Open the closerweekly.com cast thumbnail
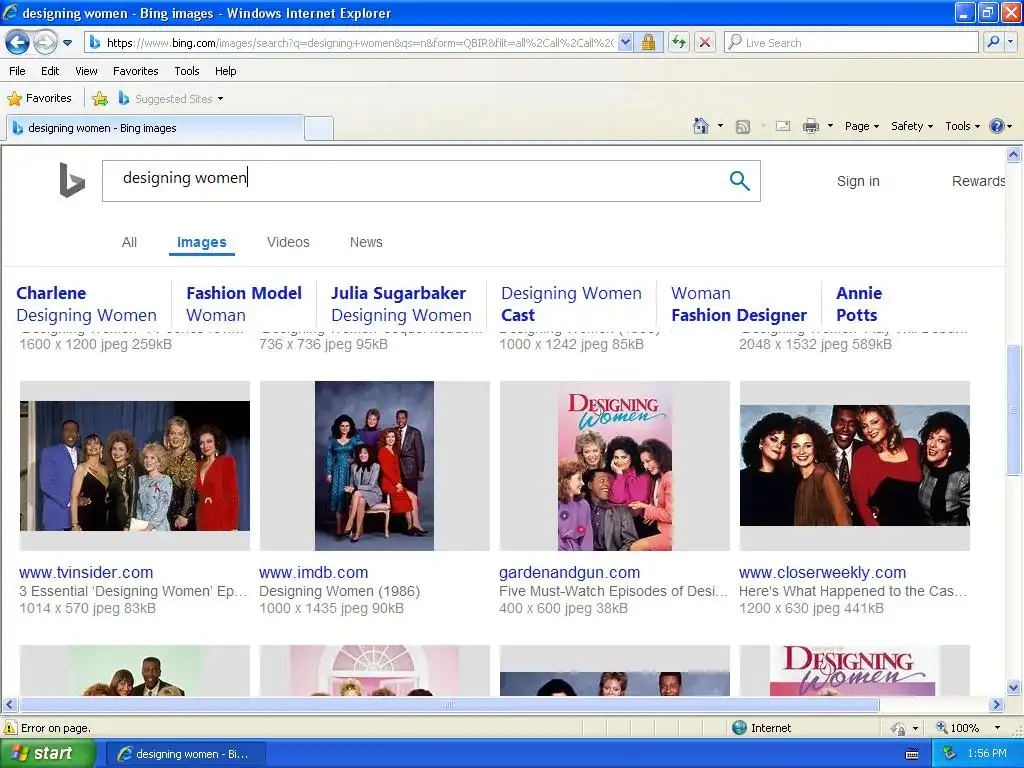Screen dimensions: 1024x768 pos(854,466)
